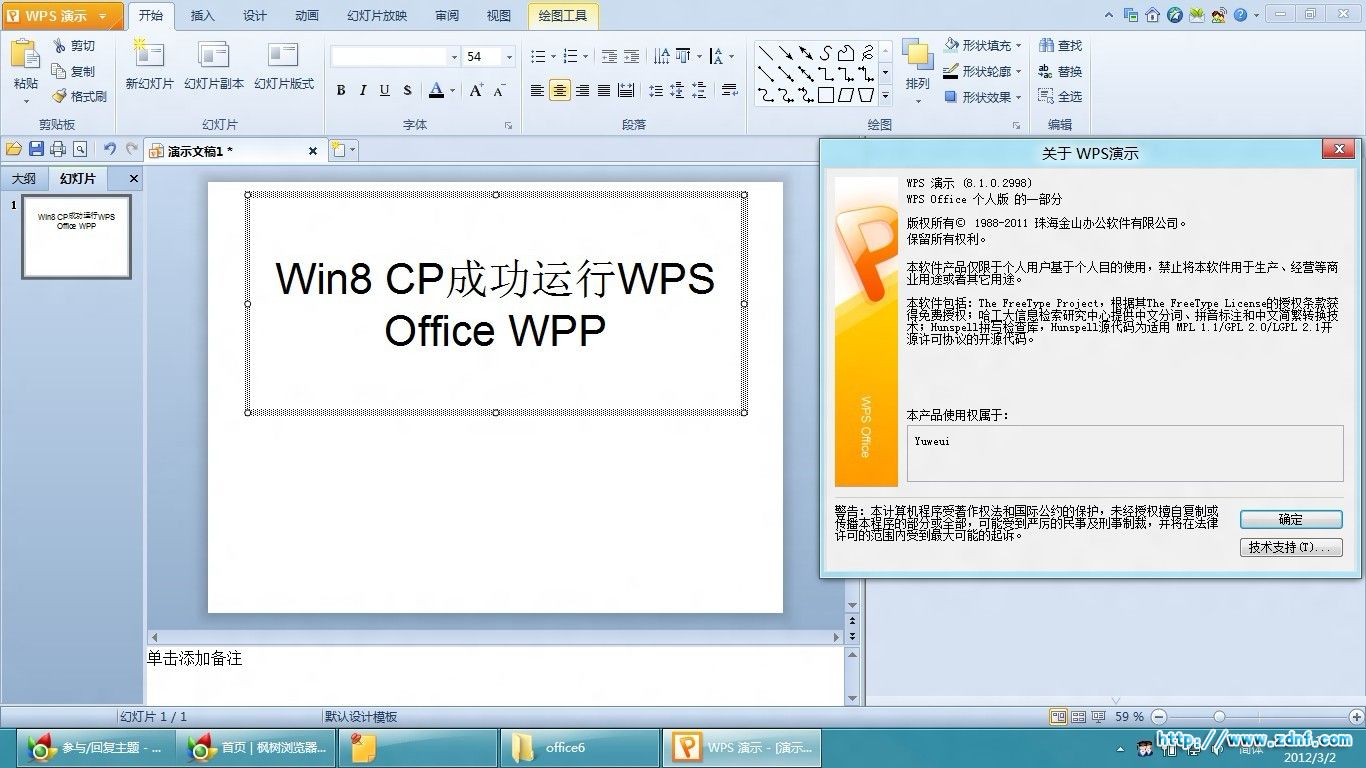The height and width of the screenshot is (768, 1366).
Task: Click the zoom slider handle
Action: [1219, 717]
